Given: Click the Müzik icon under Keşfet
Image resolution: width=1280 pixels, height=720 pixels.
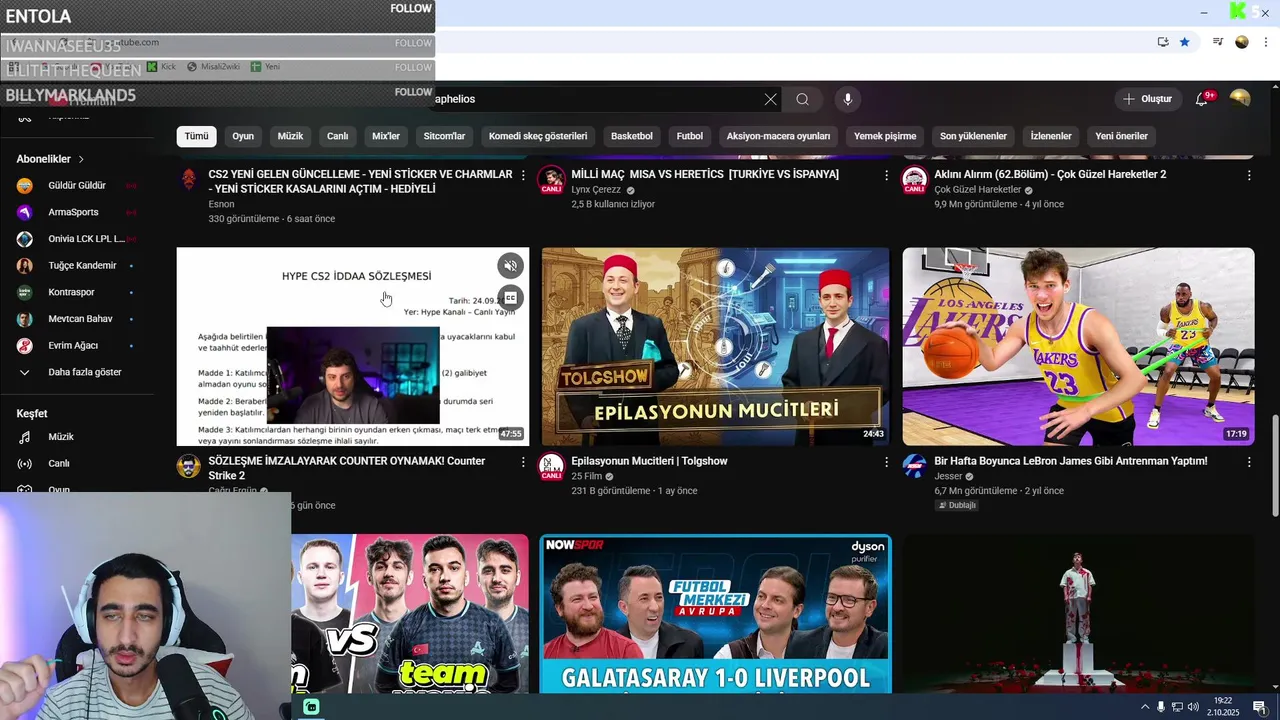Looking at the screenshot, I should click(25, 437).
